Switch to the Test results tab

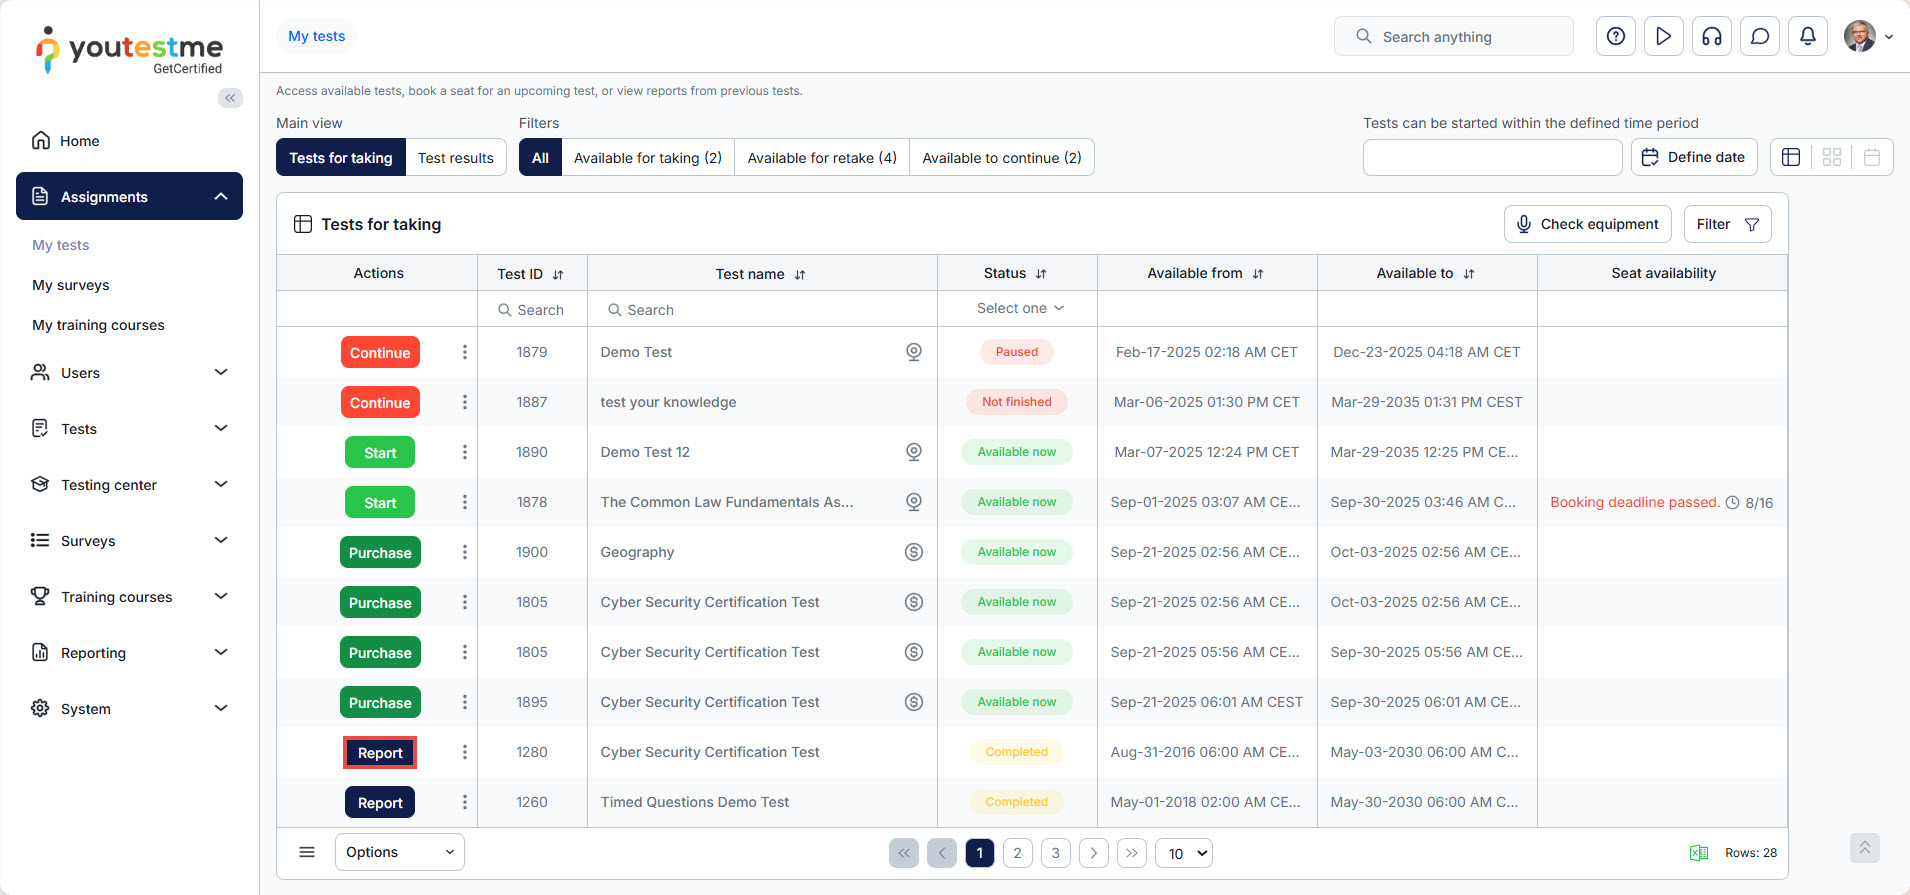point(455,158)
